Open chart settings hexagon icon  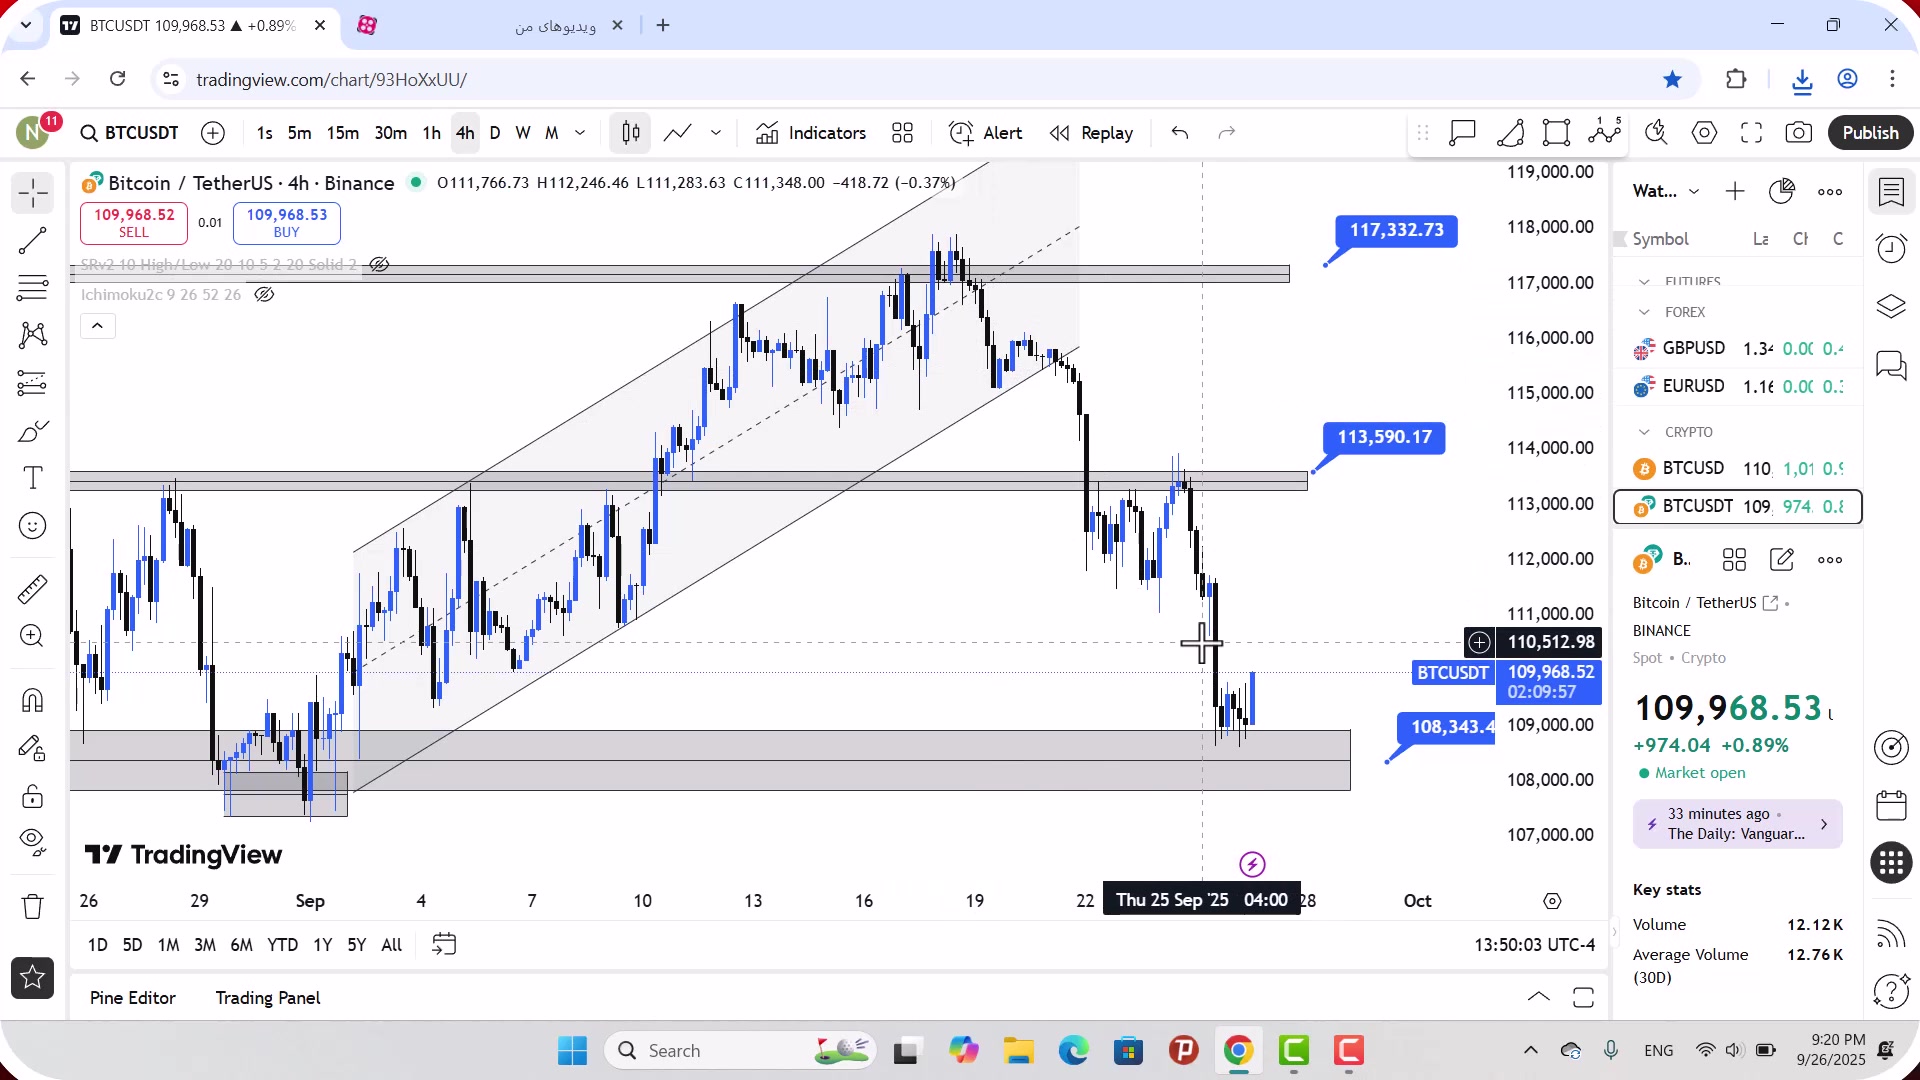click(1705, 133)
